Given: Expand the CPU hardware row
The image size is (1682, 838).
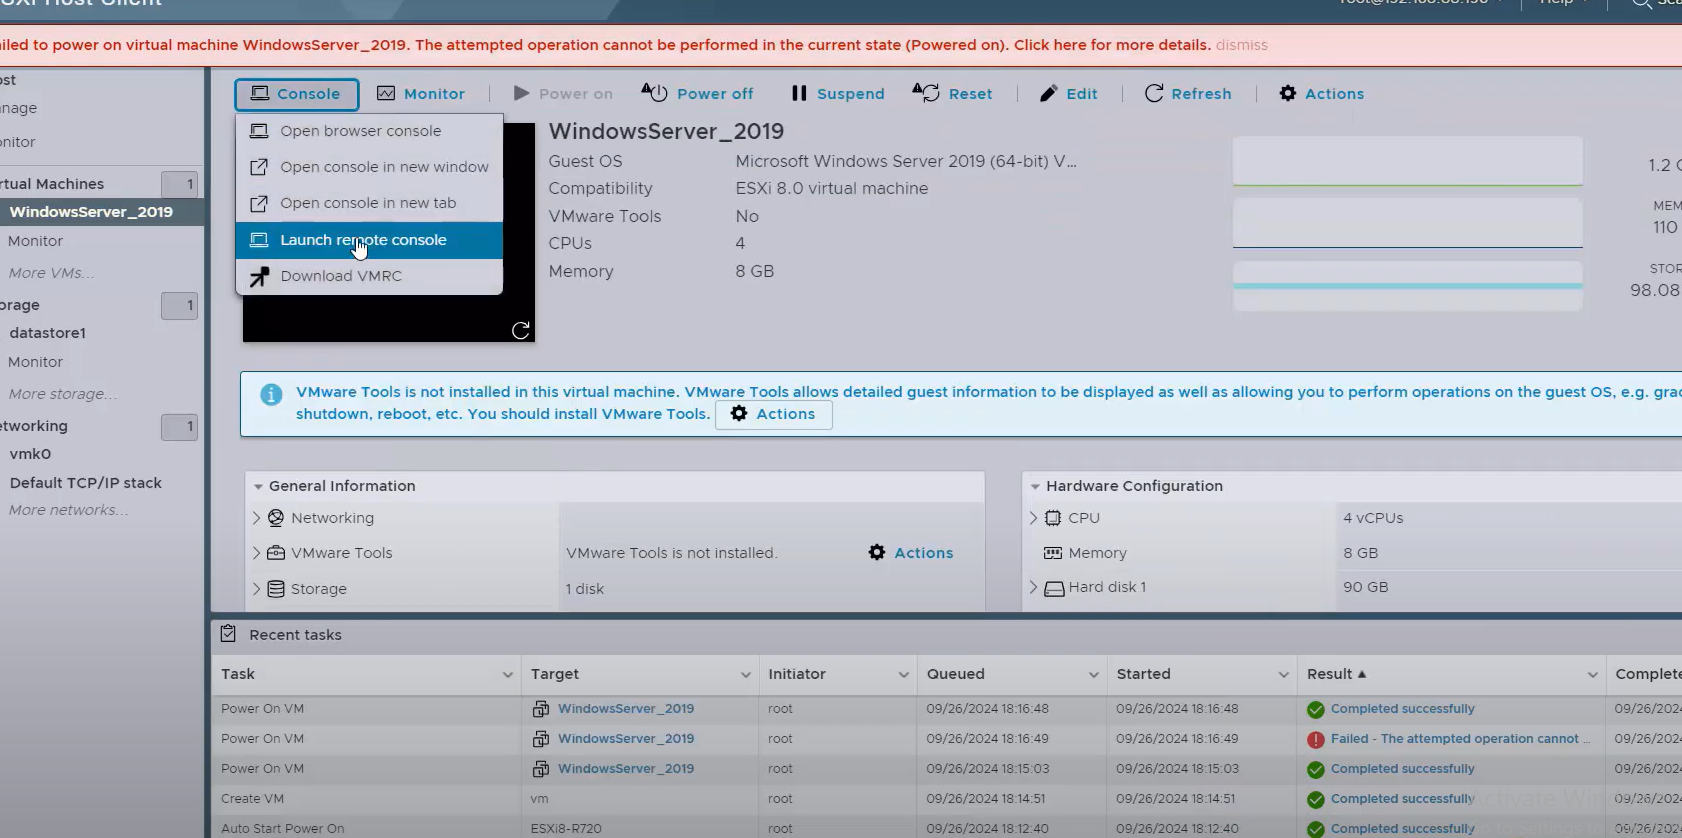Looking at the screenshot, I should pos(1033,518).
